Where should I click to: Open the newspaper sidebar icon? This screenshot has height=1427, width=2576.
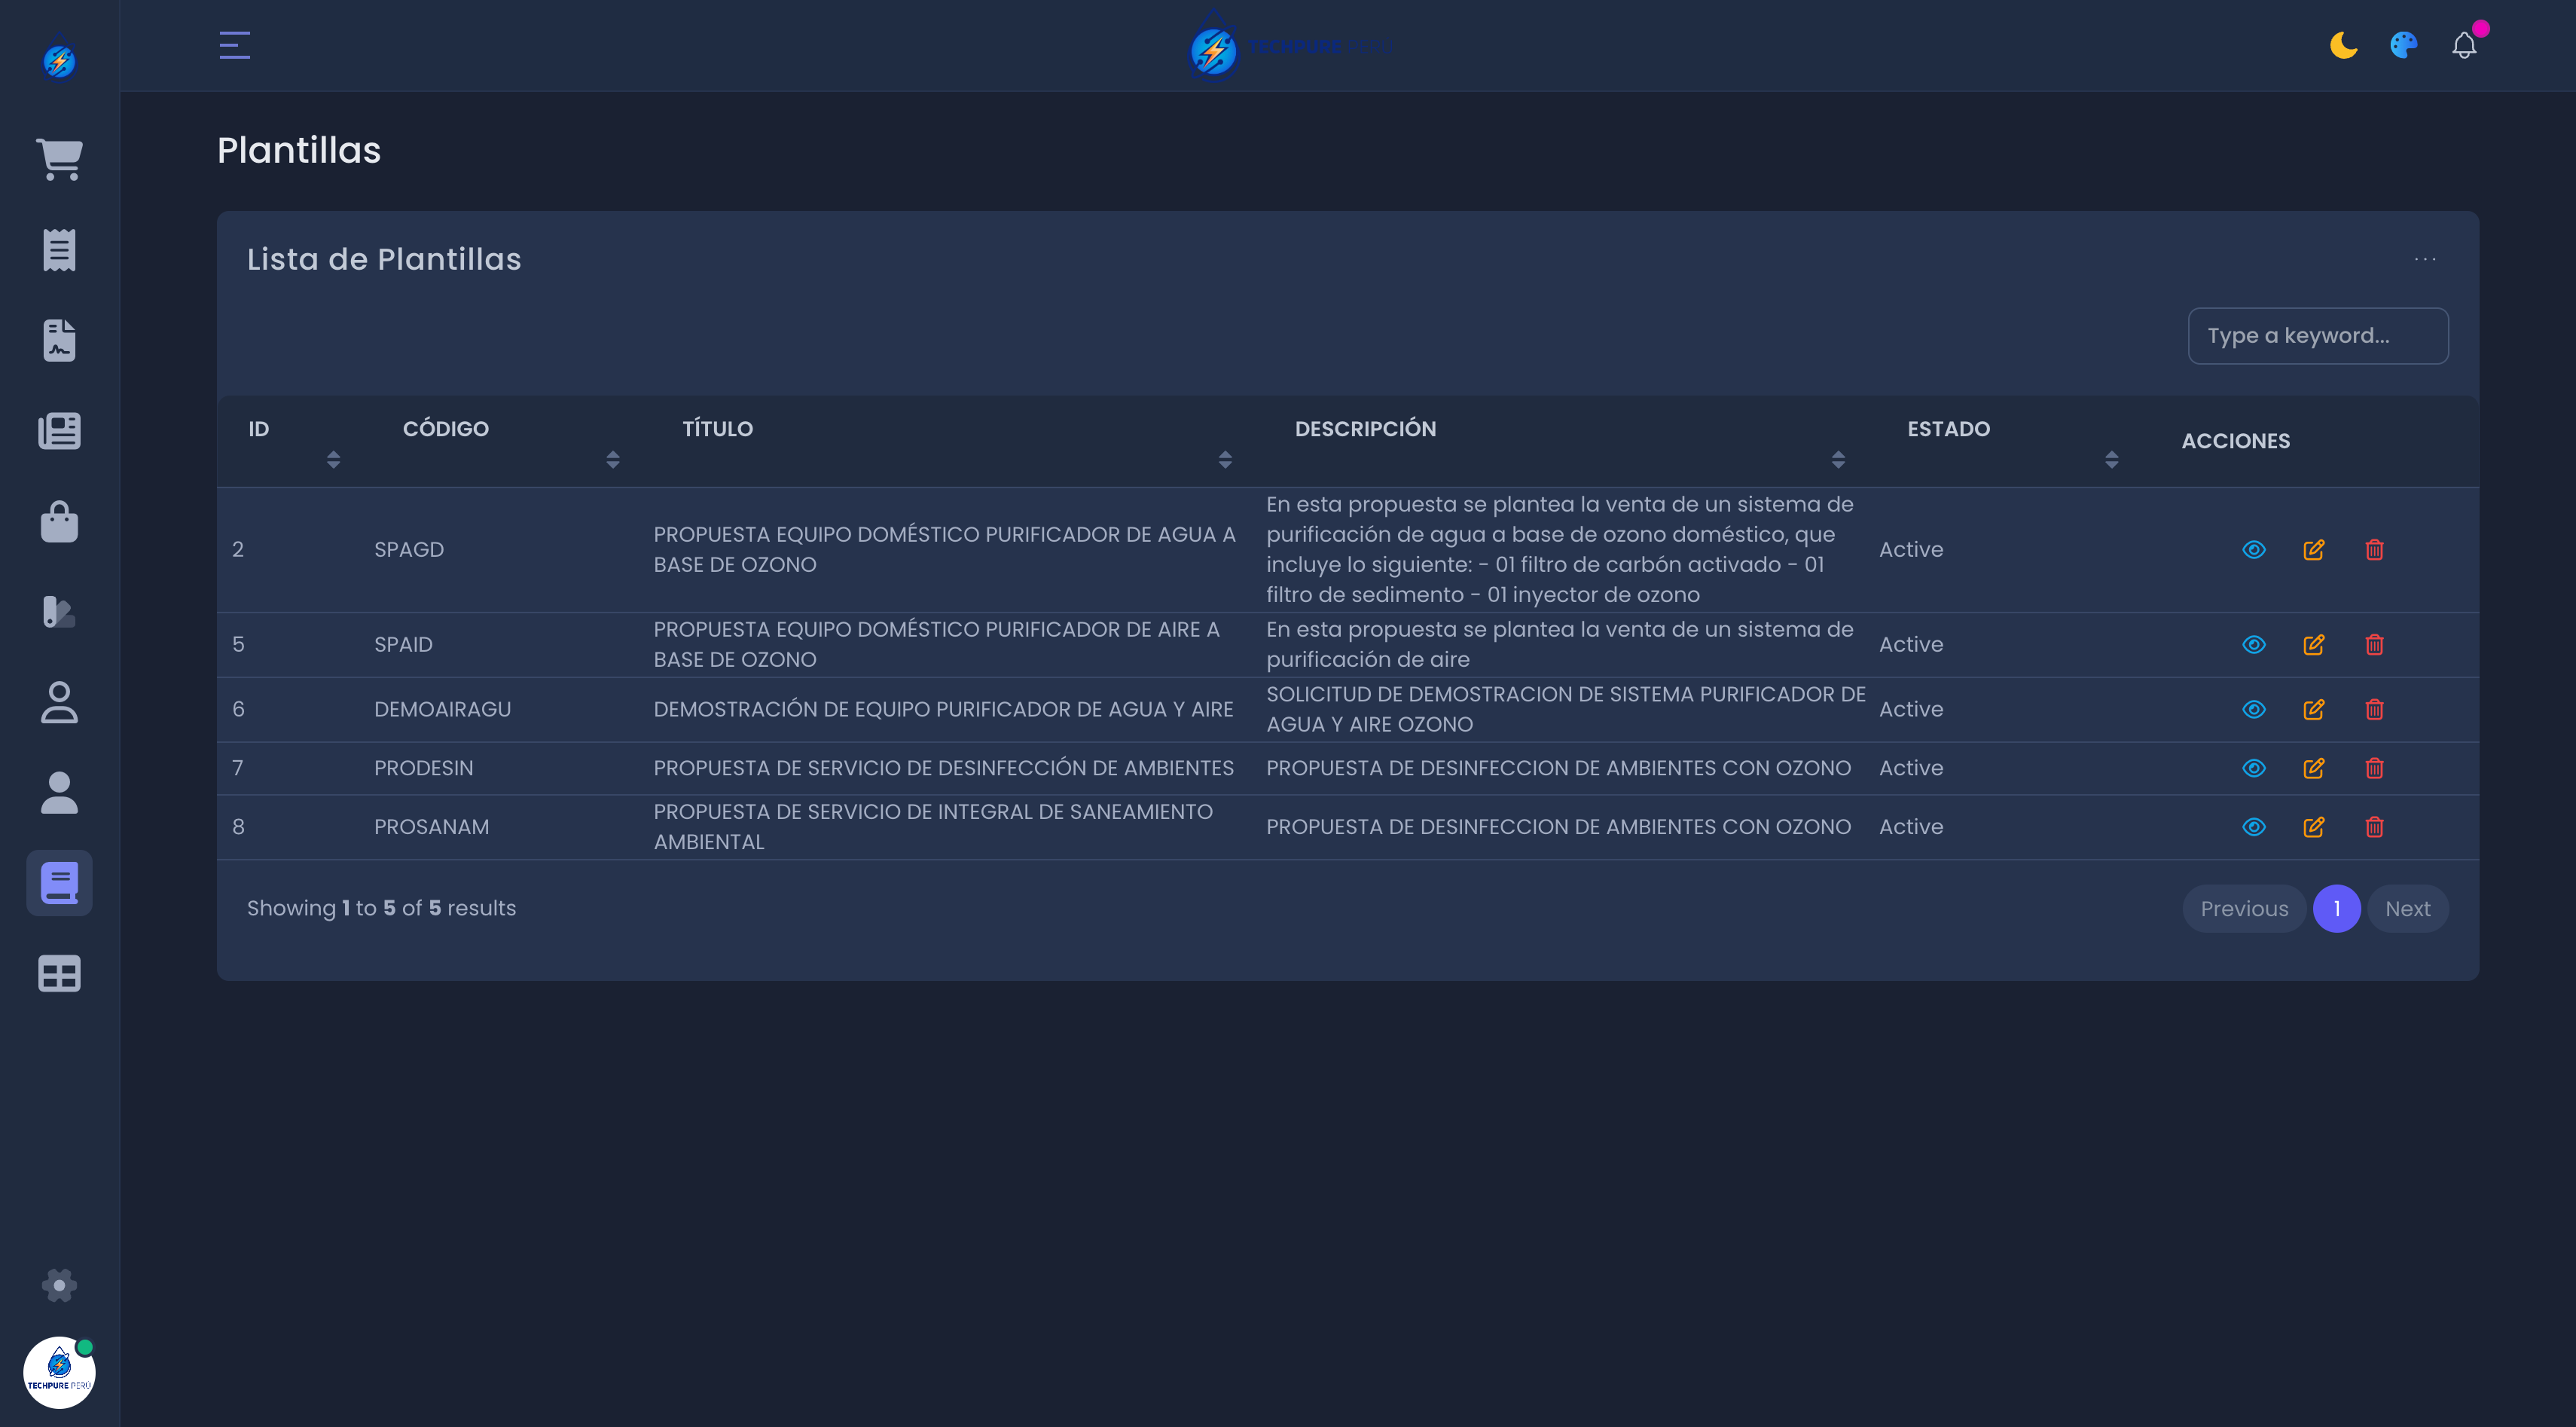click(59, 431)
